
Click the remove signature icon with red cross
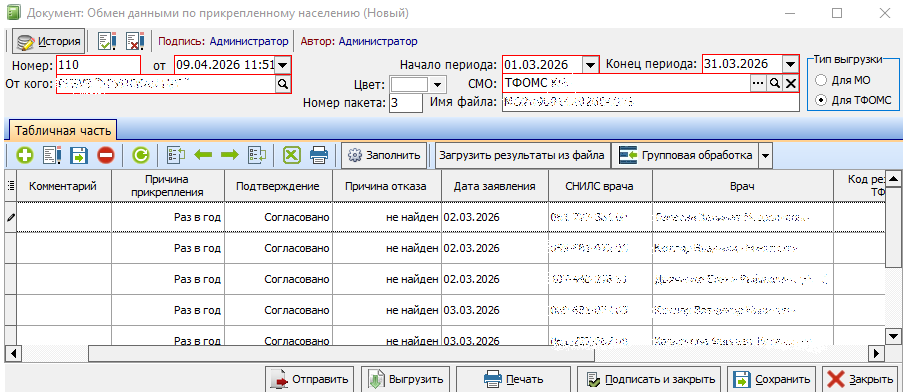coord(135,42)
